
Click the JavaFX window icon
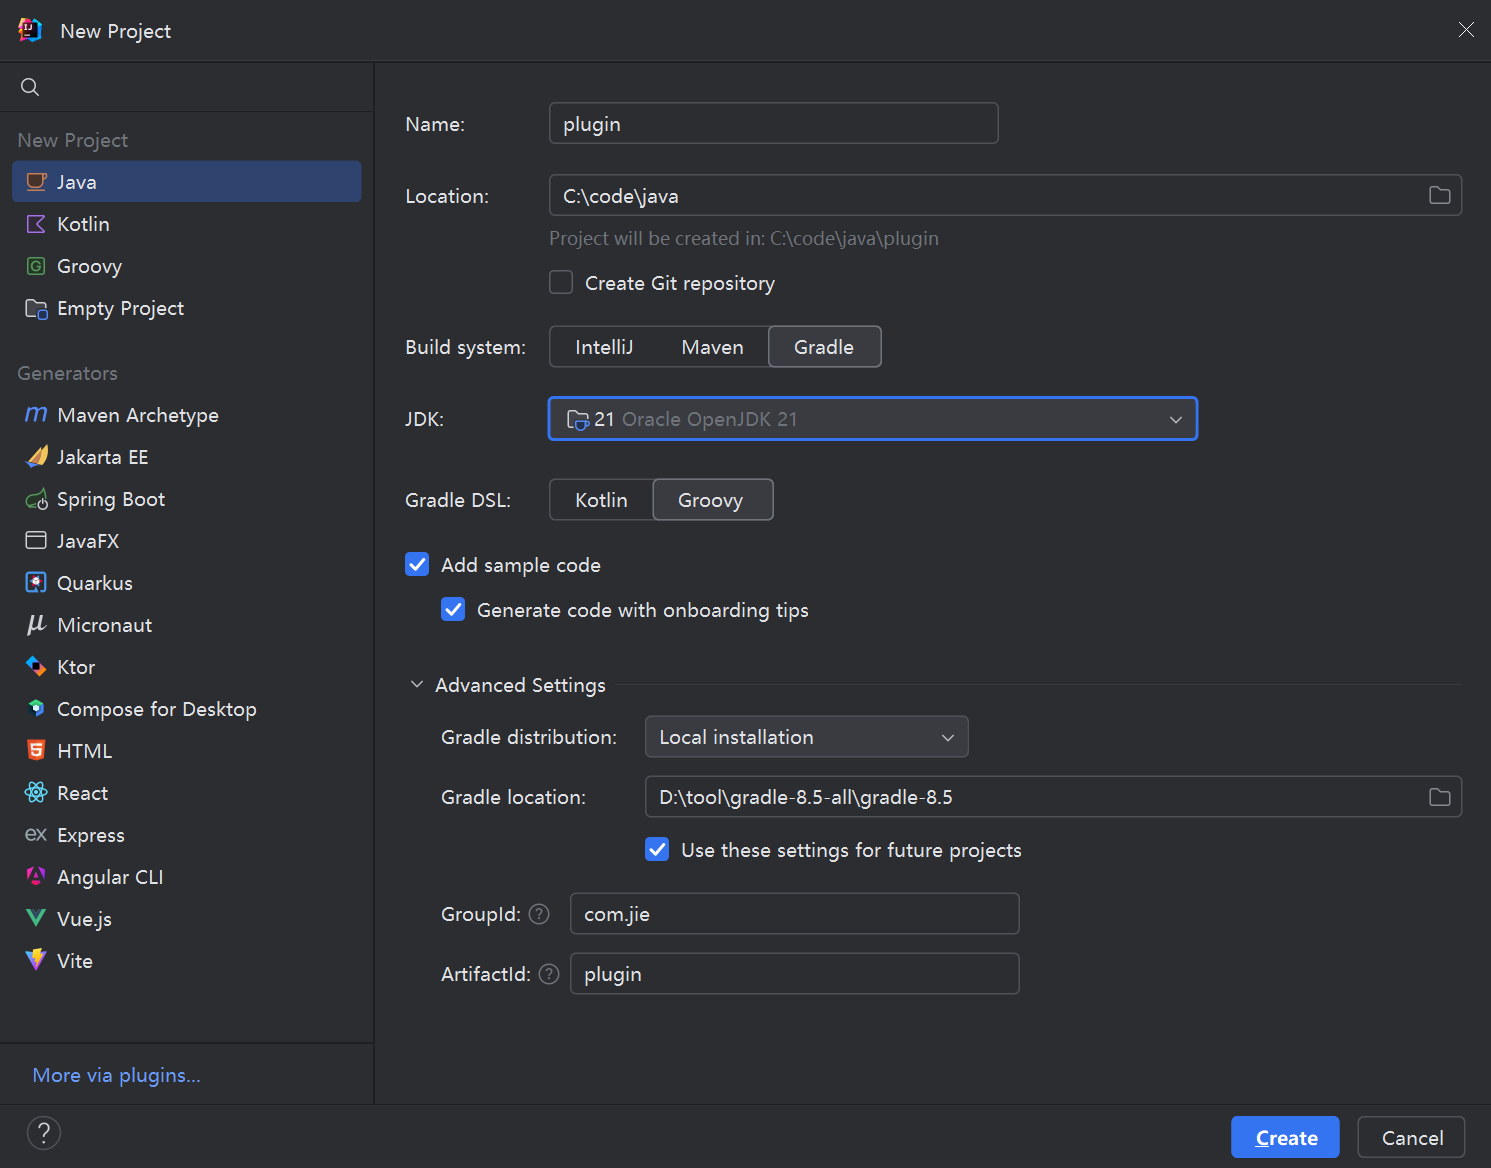[36, 541]
